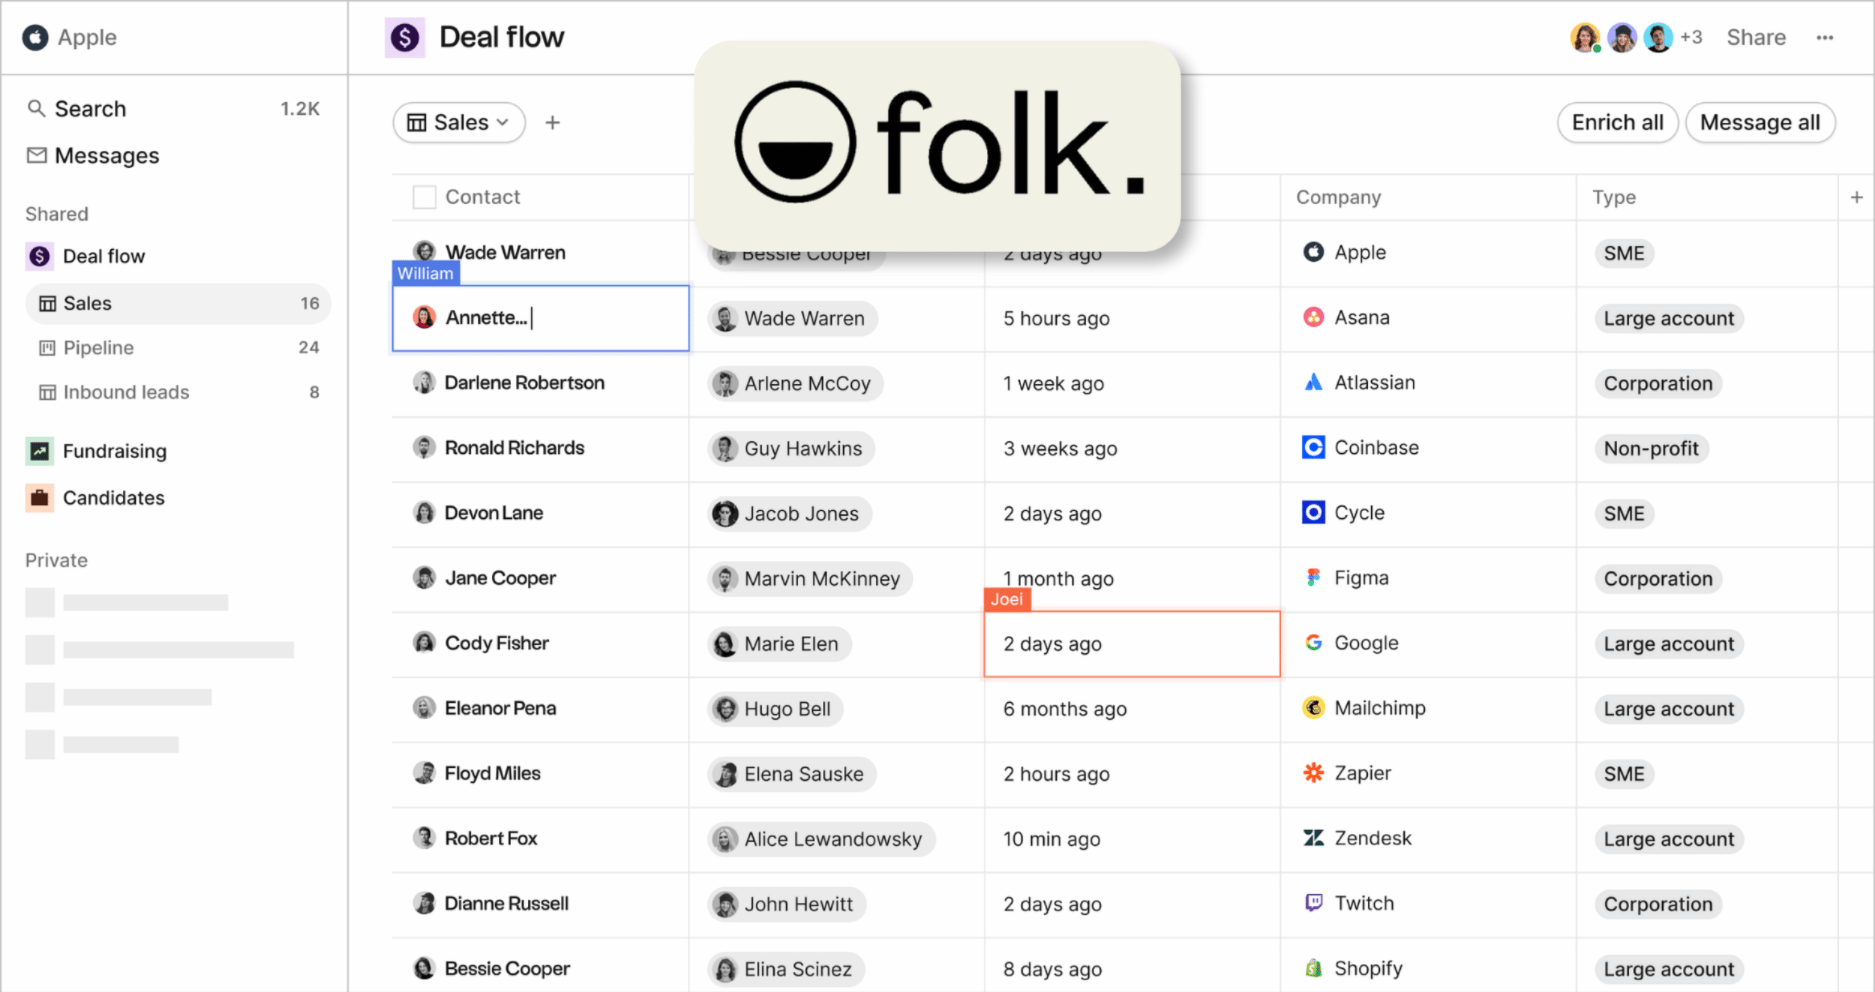Click the Type column header
The width and height of the screenshot is (1875, 992).
(1614, 197)
